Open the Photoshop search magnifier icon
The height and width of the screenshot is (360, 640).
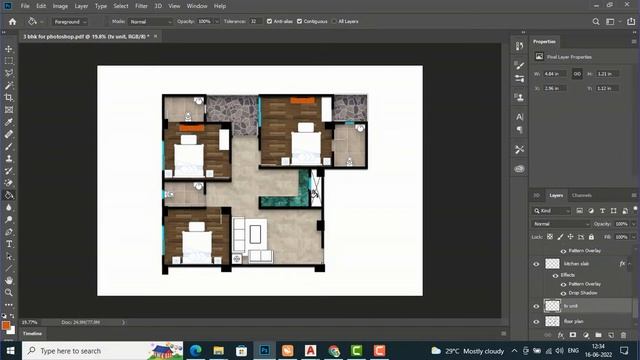[x=596, y=22]
